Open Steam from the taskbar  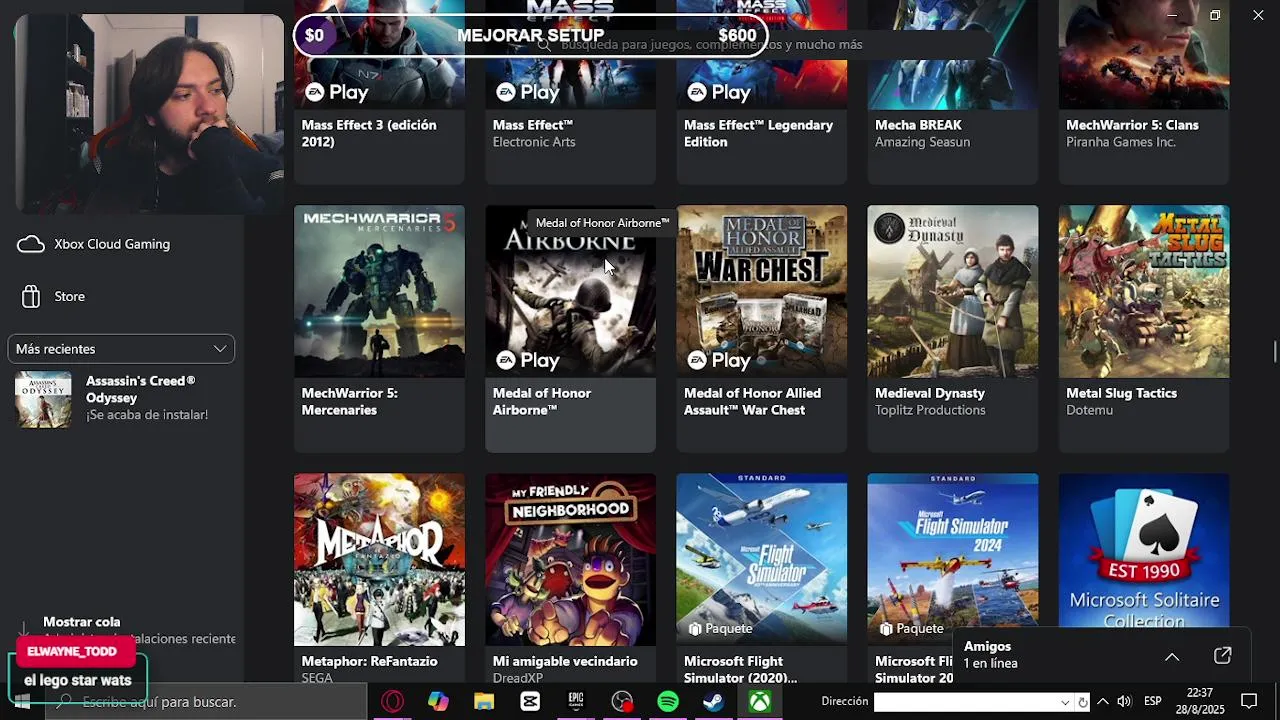tap(713, 702)
